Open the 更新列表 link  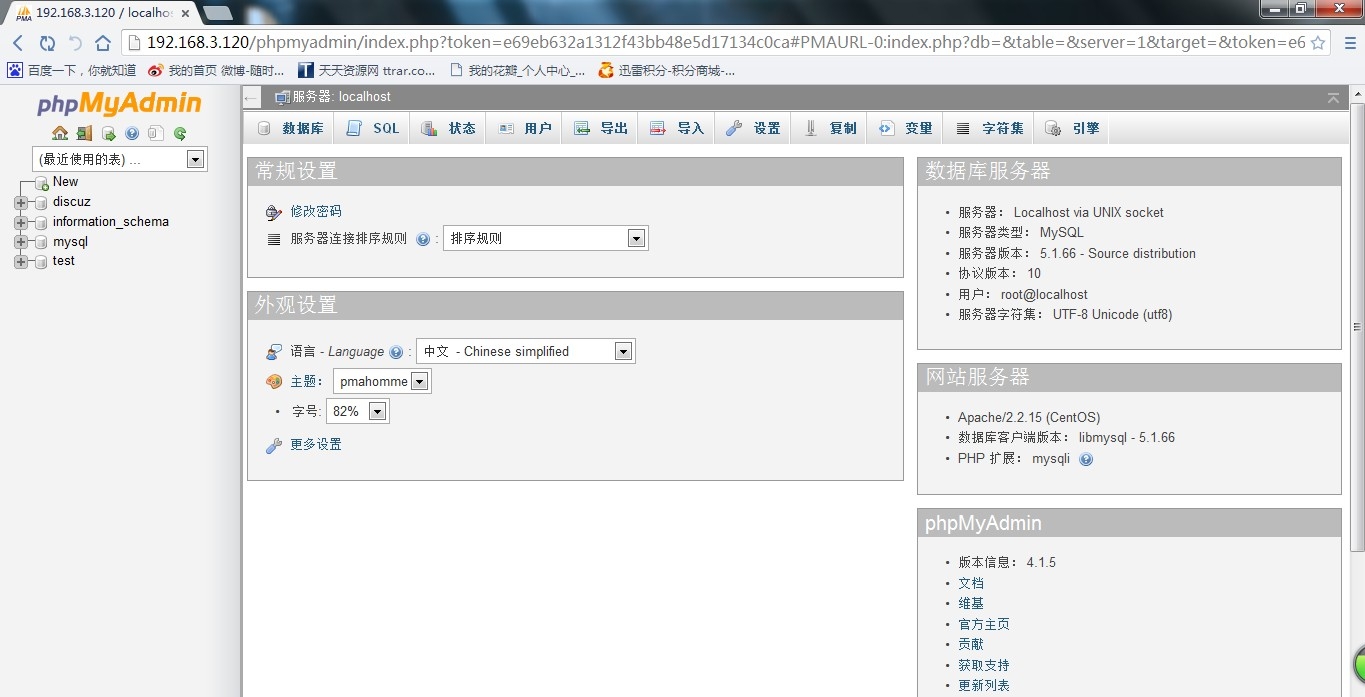pyautogui.click(x=984, y=686)
